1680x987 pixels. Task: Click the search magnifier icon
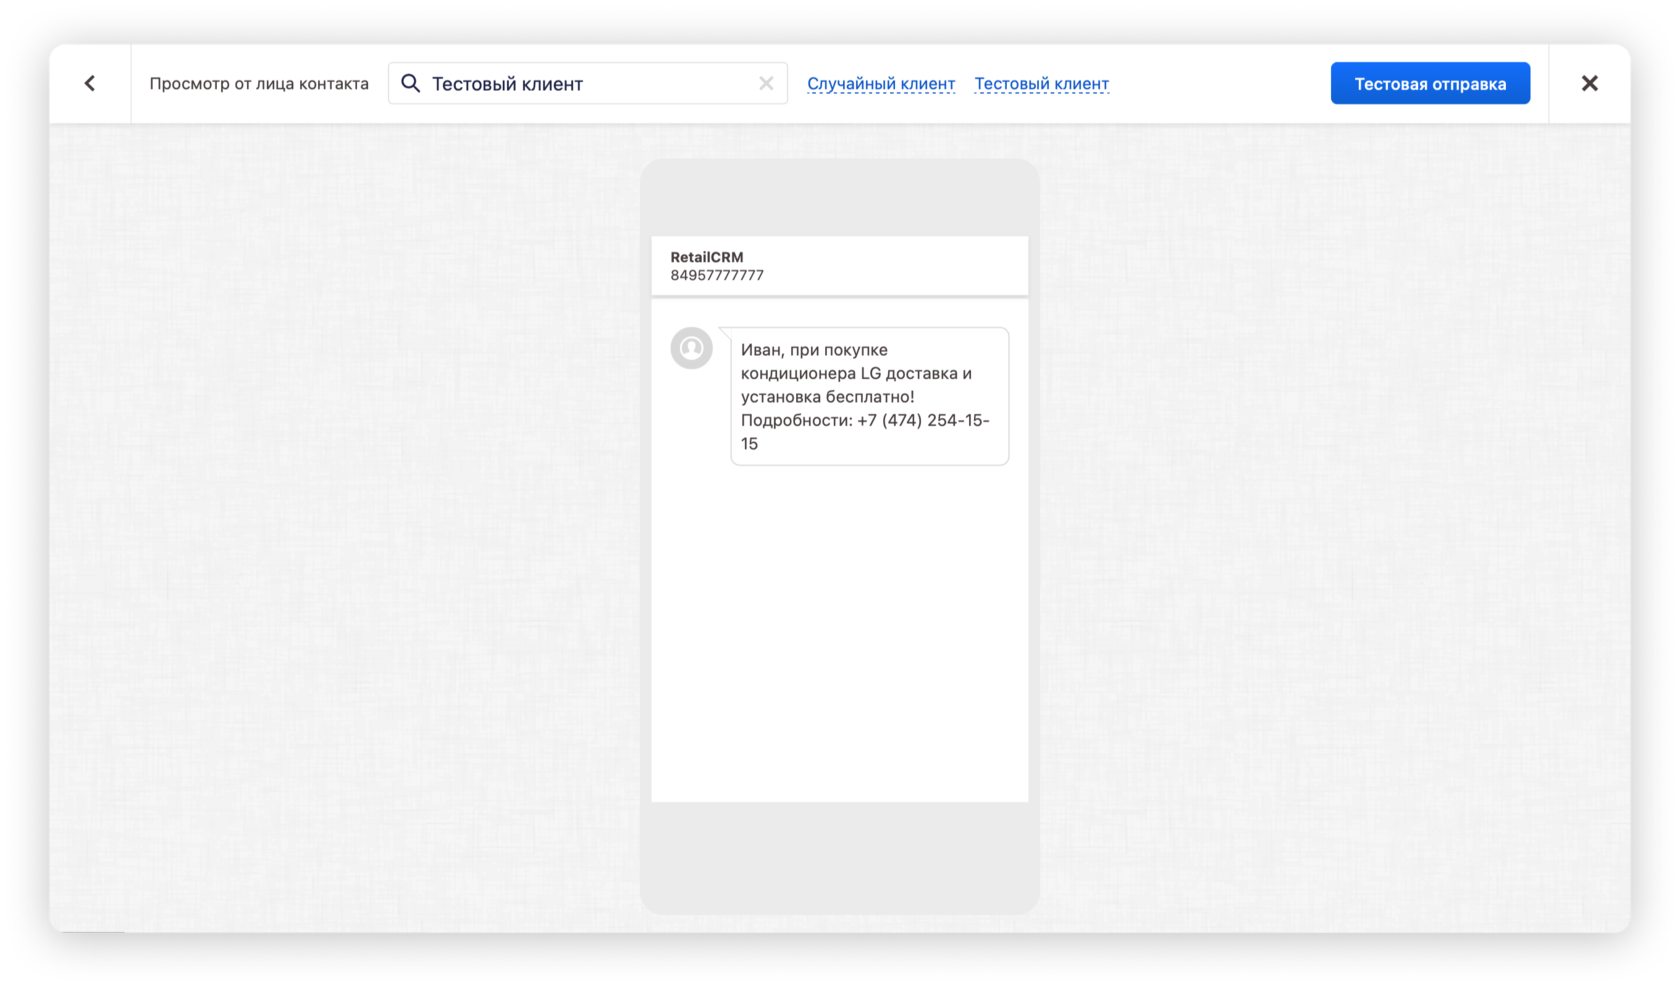pos(410,83)
